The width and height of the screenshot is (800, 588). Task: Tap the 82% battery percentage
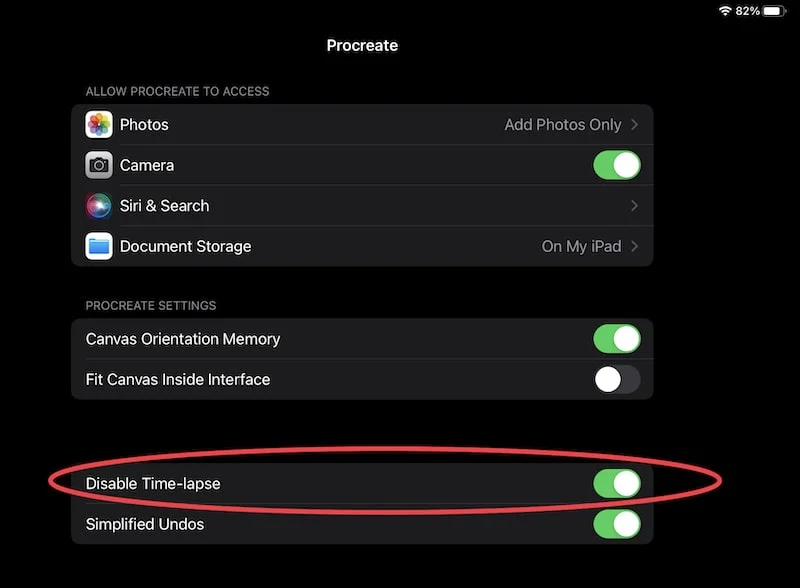(x=747, y=11)
